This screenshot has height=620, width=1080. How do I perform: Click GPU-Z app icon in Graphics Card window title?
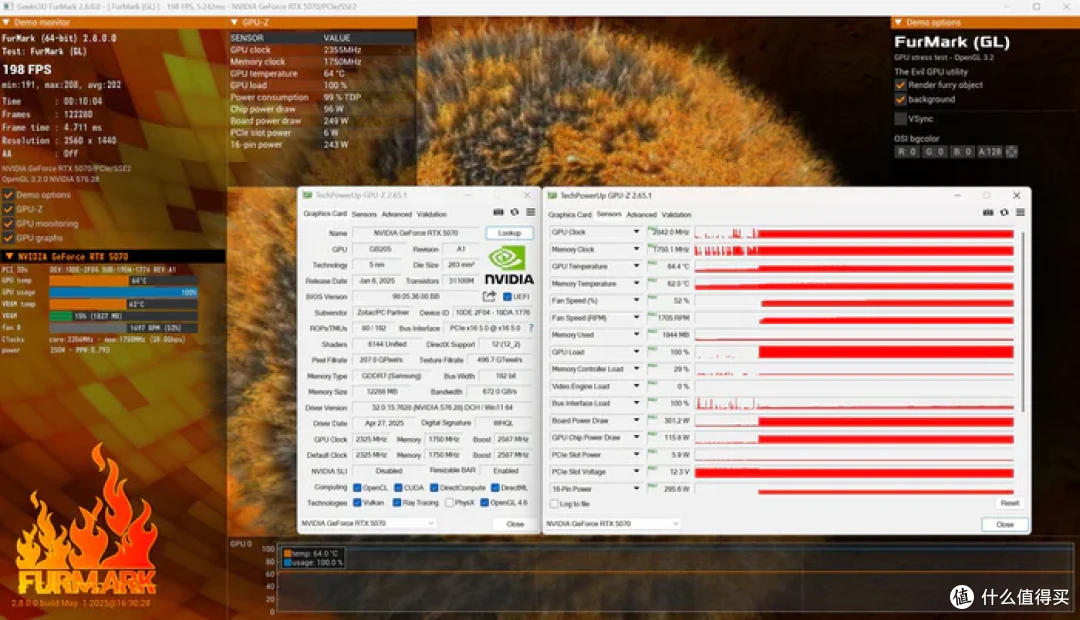(x=308, y=196)
